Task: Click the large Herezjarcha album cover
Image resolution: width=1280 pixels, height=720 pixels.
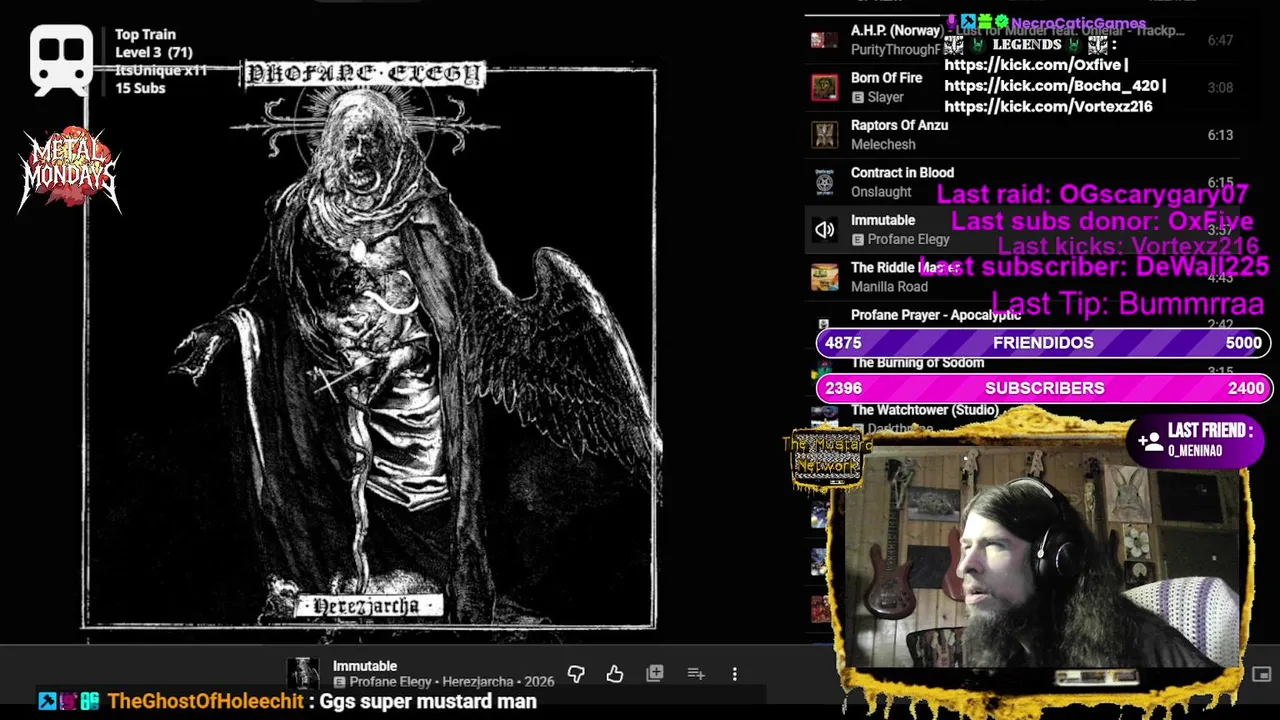Action: coord(369,345)
